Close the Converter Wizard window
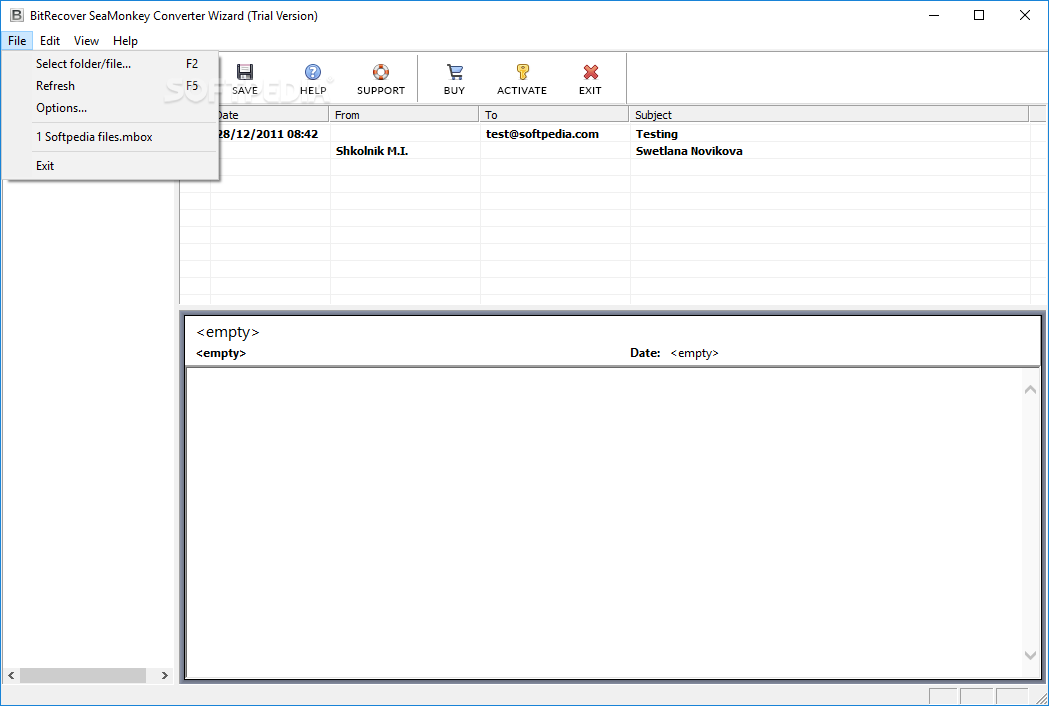Viewport: 1049px width, 706px height. pyautogui.click(x=1024, y=15)
